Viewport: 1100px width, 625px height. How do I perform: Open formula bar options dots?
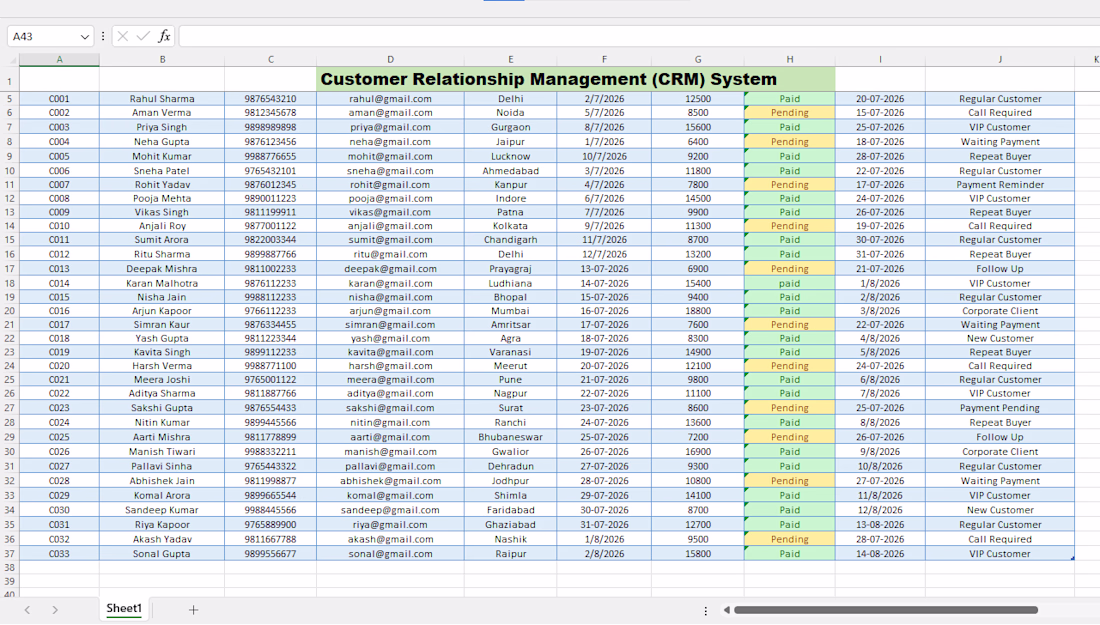[103, 36]
